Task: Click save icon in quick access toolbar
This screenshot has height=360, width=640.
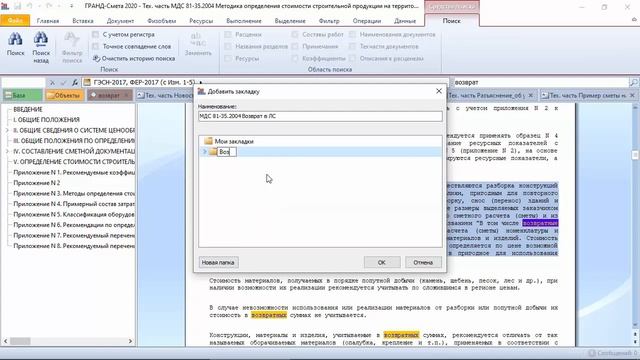Action: click(18, 6)
